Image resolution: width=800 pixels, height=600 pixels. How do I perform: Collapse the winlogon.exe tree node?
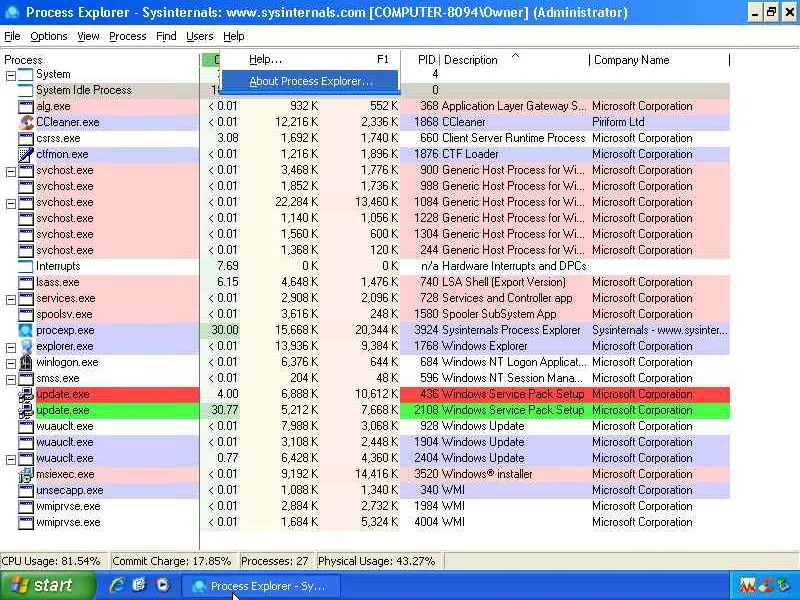(11, 364)
